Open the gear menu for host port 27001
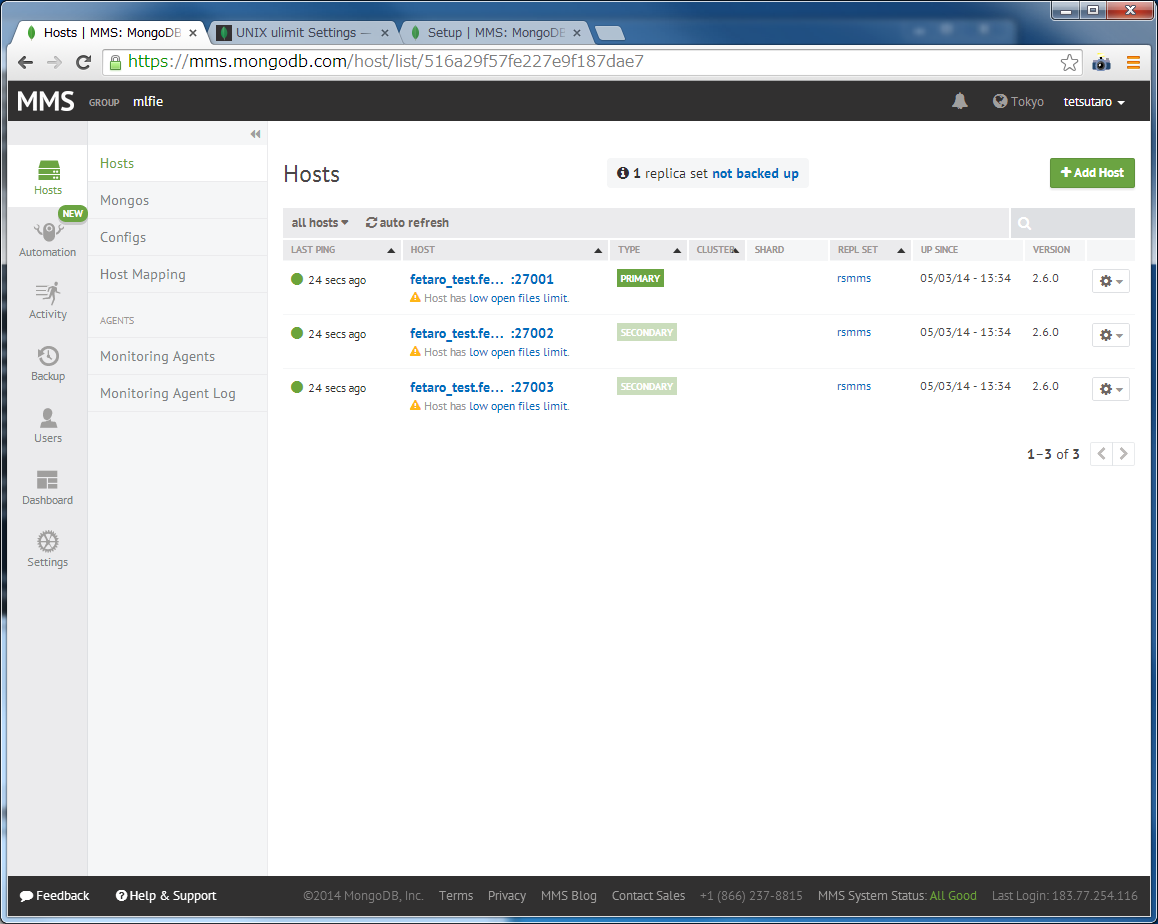This screenshot has height=924, width=1158. 1110,281
